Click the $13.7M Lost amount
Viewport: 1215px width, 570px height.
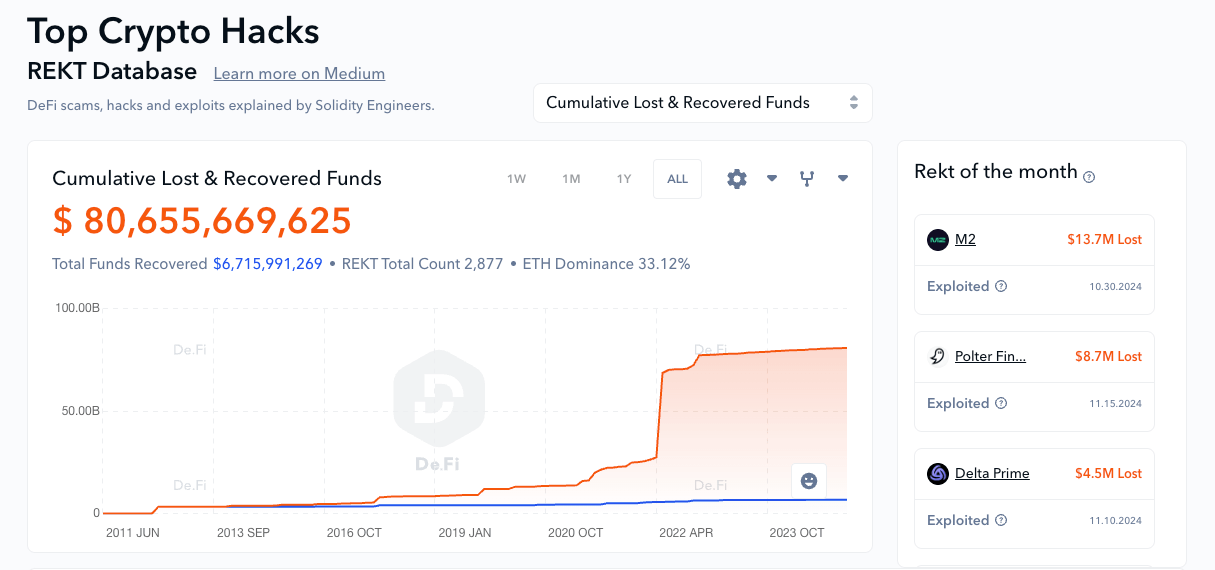[1104, 240]
